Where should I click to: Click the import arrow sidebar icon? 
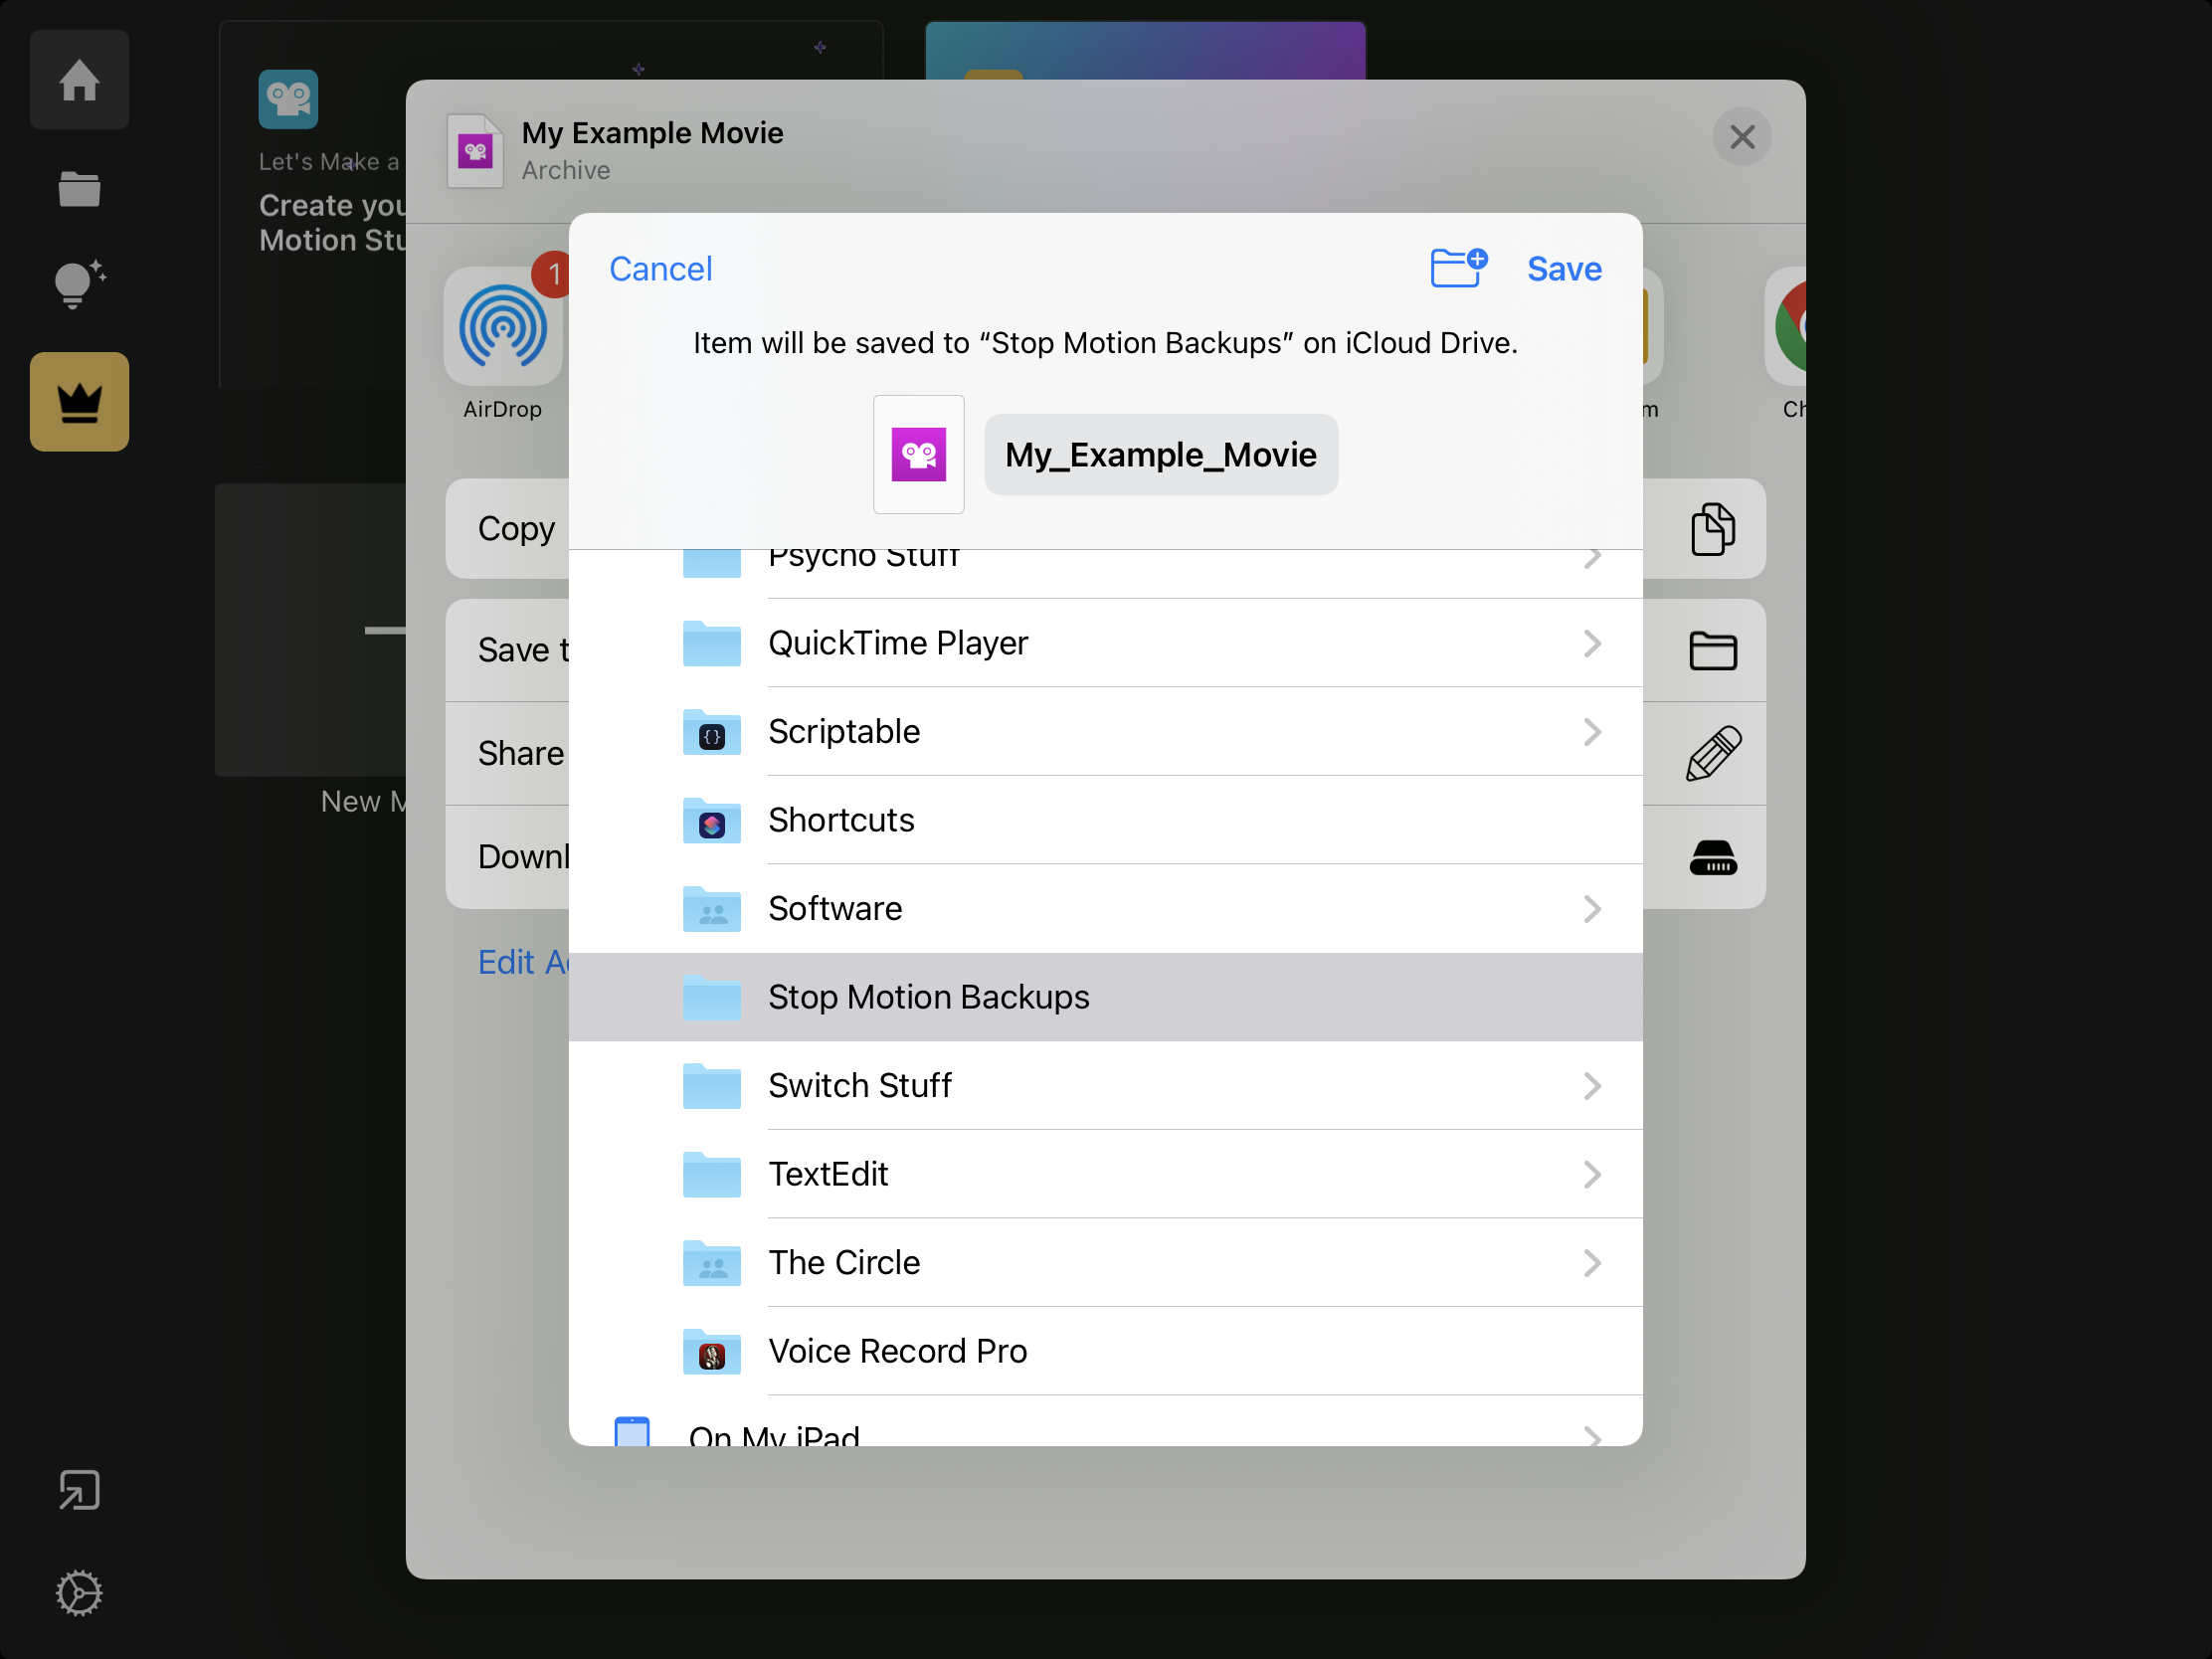coord(79,1490)
